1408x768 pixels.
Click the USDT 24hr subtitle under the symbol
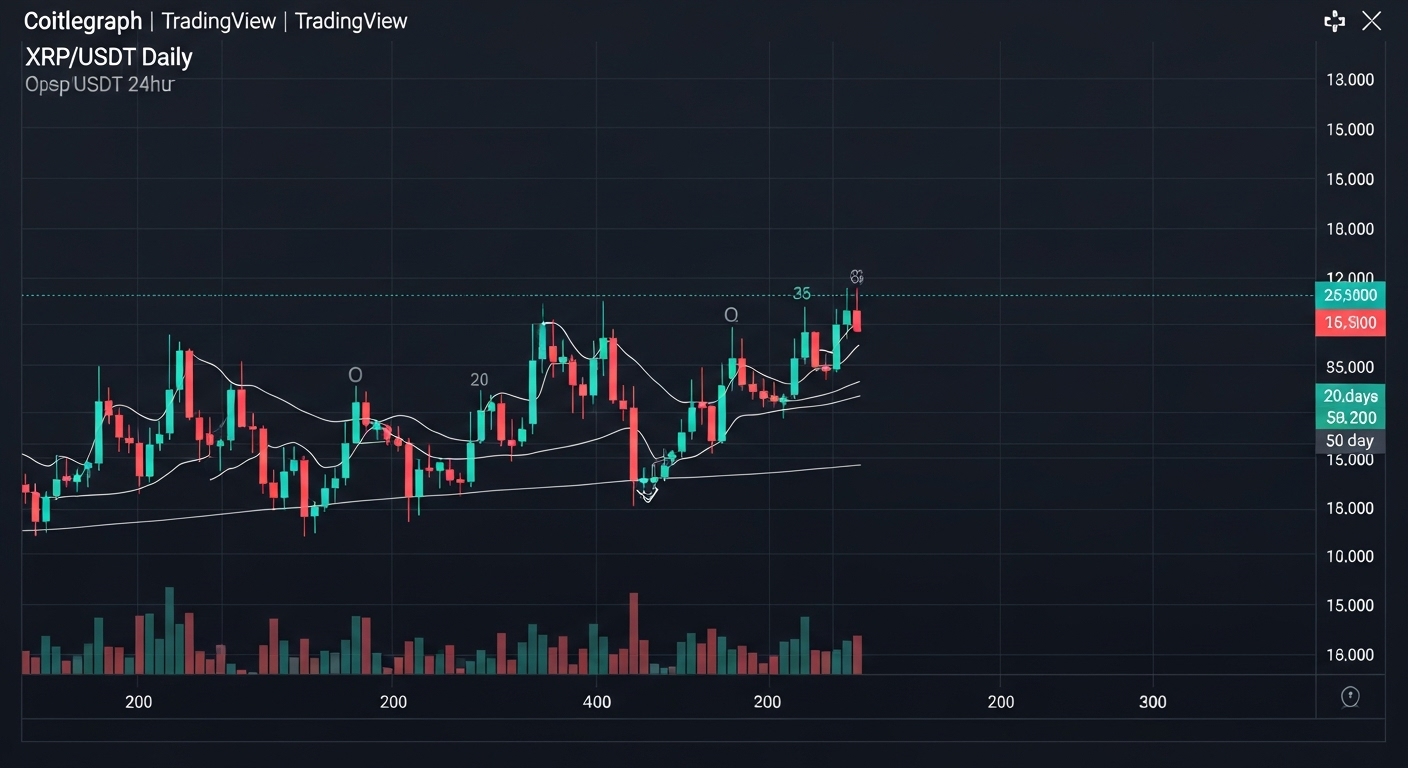tap(99, 85)
